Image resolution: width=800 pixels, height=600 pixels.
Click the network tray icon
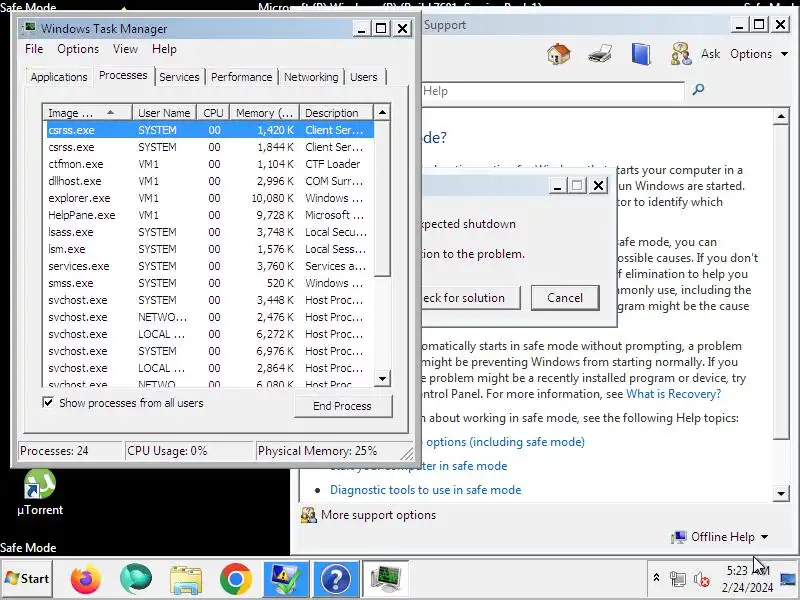point(678,579)
